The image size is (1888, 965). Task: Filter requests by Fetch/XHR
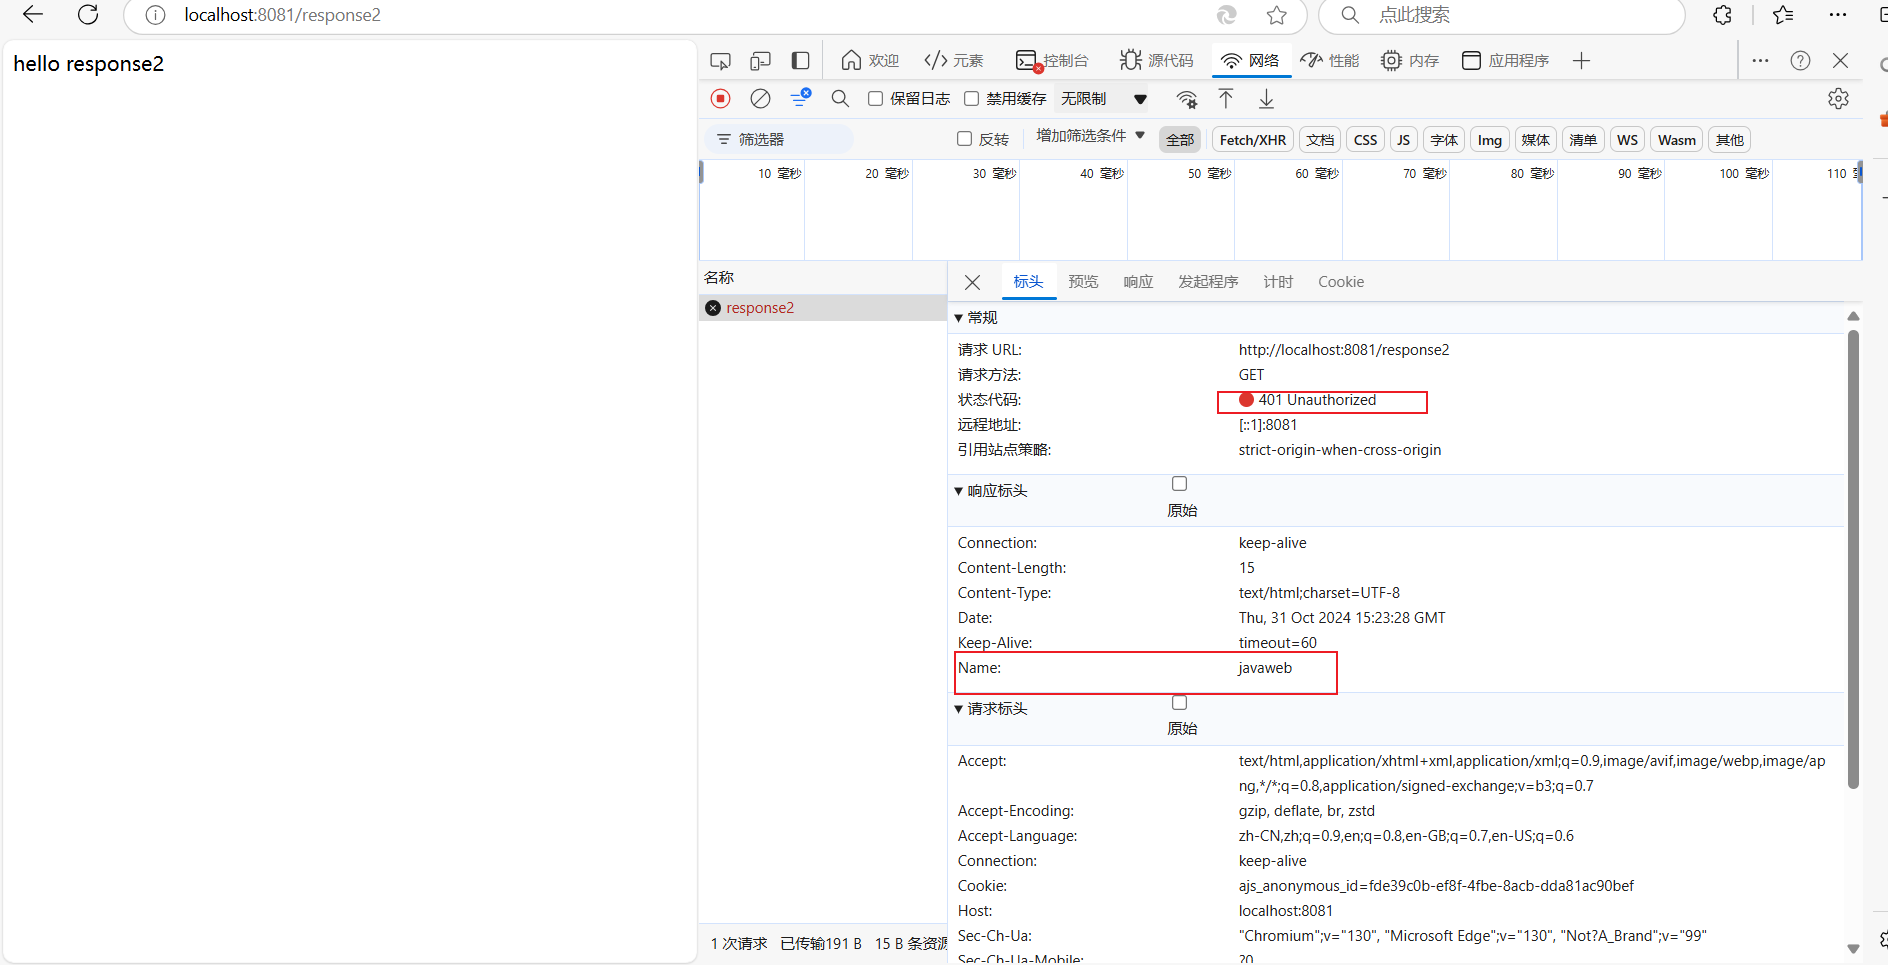pos(1253,140)
